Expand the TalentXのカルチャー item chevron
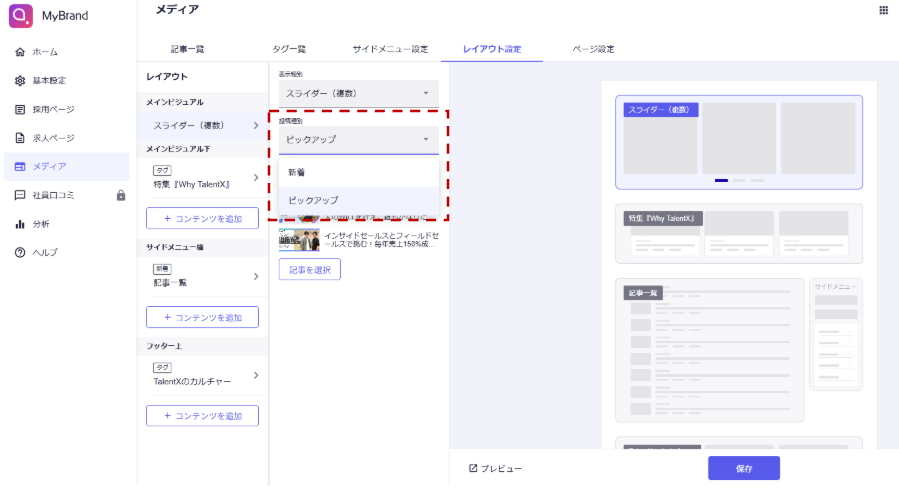 (256, 375)
